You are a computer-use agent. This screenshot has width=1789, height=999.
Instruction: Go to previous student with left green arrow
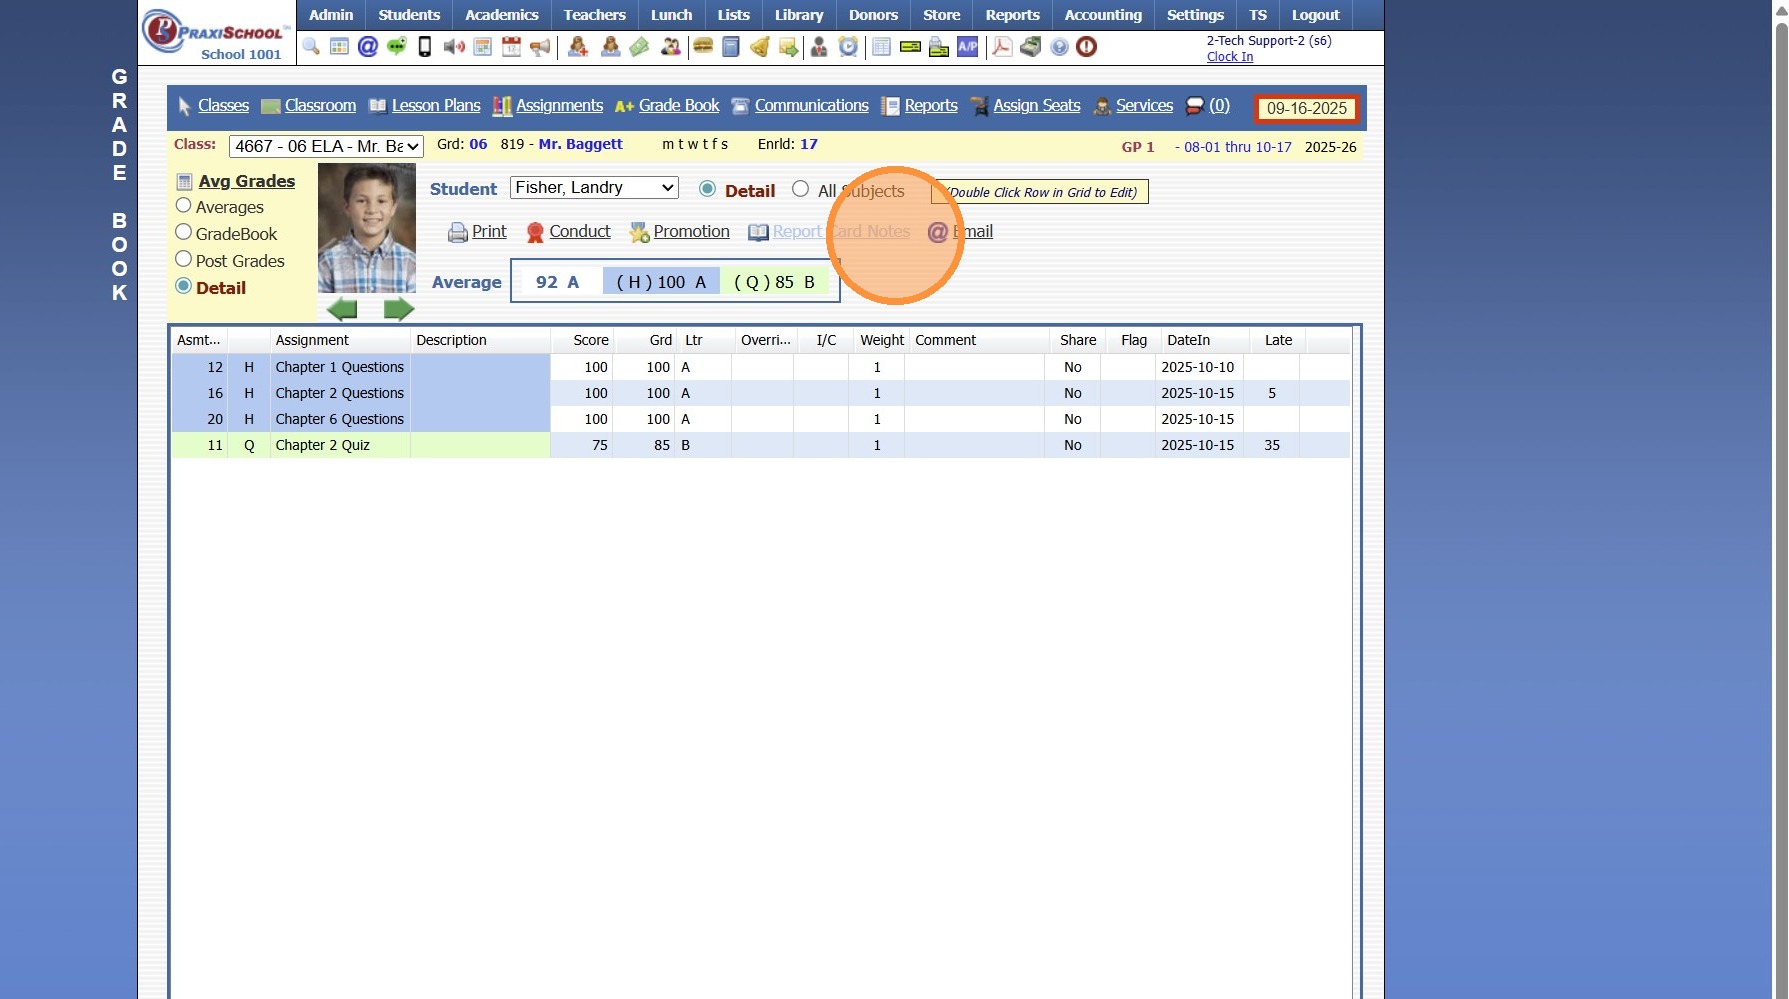coord(342,309)
